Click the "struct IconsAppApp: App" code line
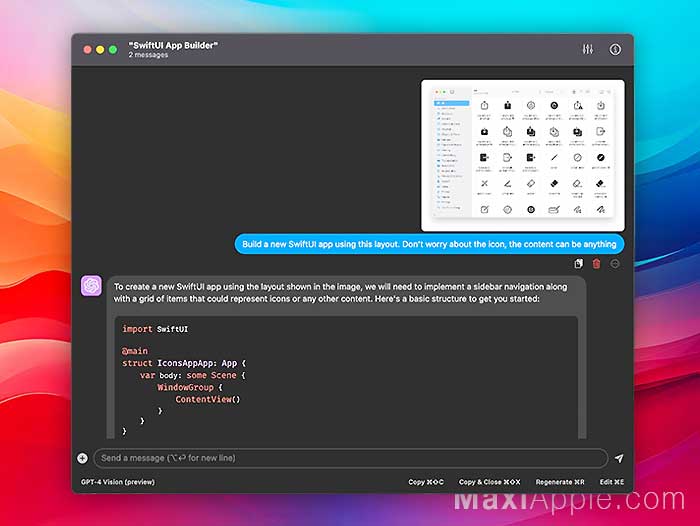Image resolution: width=700 pixels, height=526 pixels. (x=184, y=363)
